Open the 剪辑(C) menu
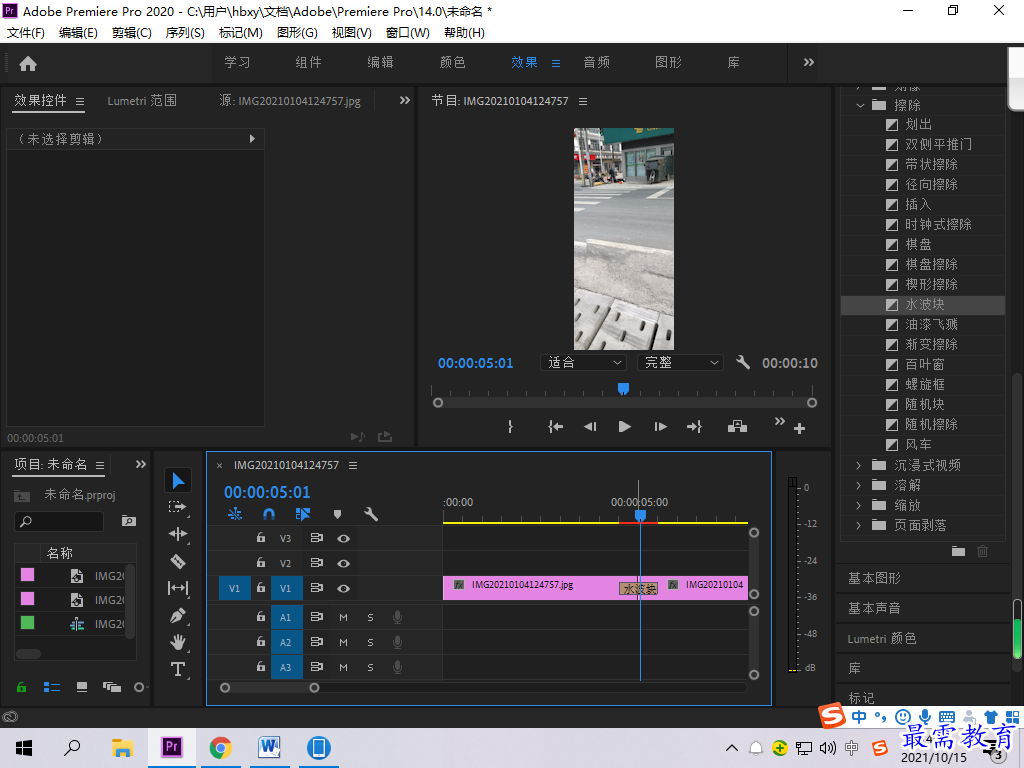The height and width of the screenshot is (768, 1024). coord(132,33)
